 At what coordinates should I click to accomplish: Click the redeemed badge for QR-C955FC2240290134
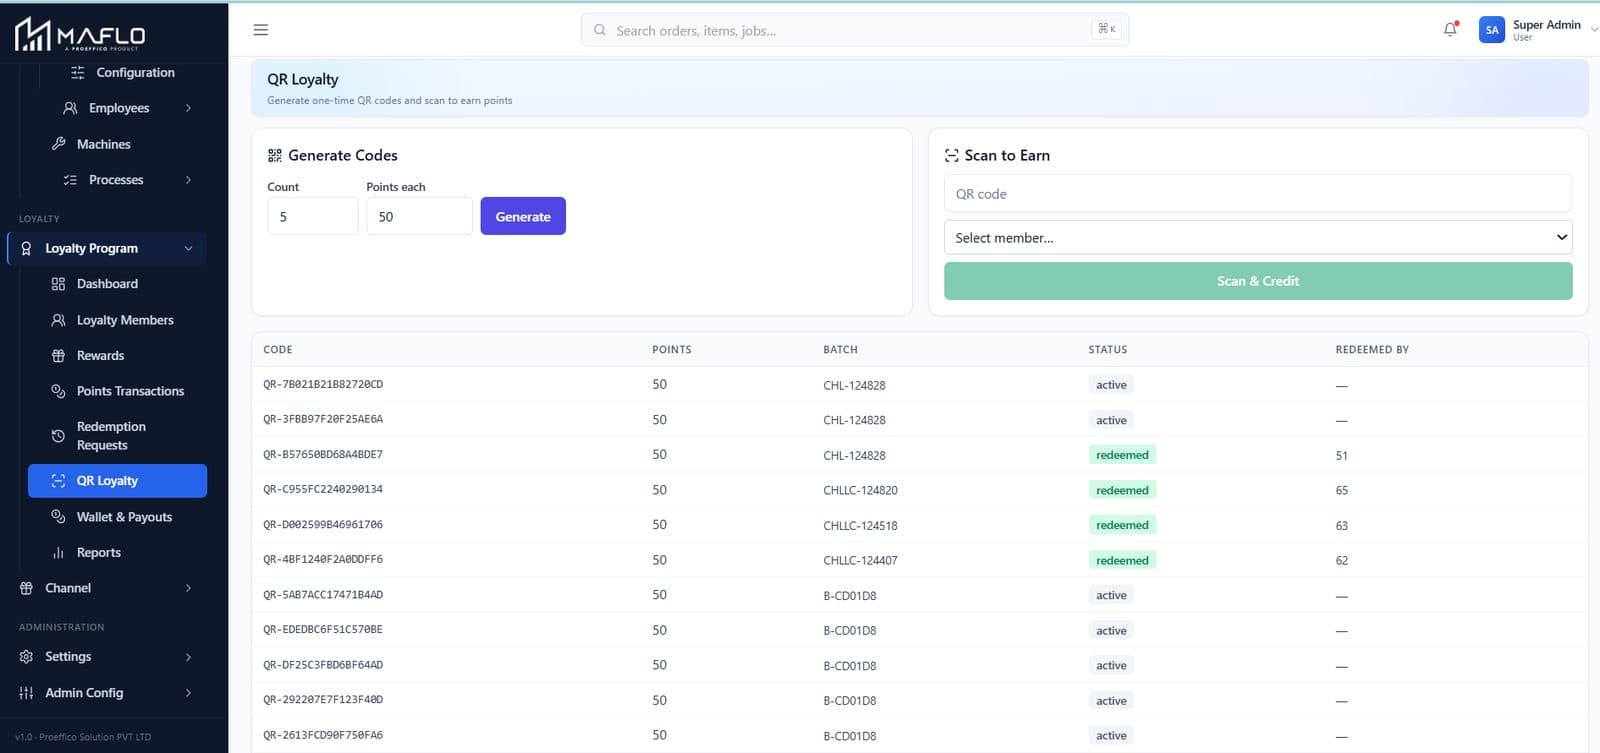coord(1122,490)
